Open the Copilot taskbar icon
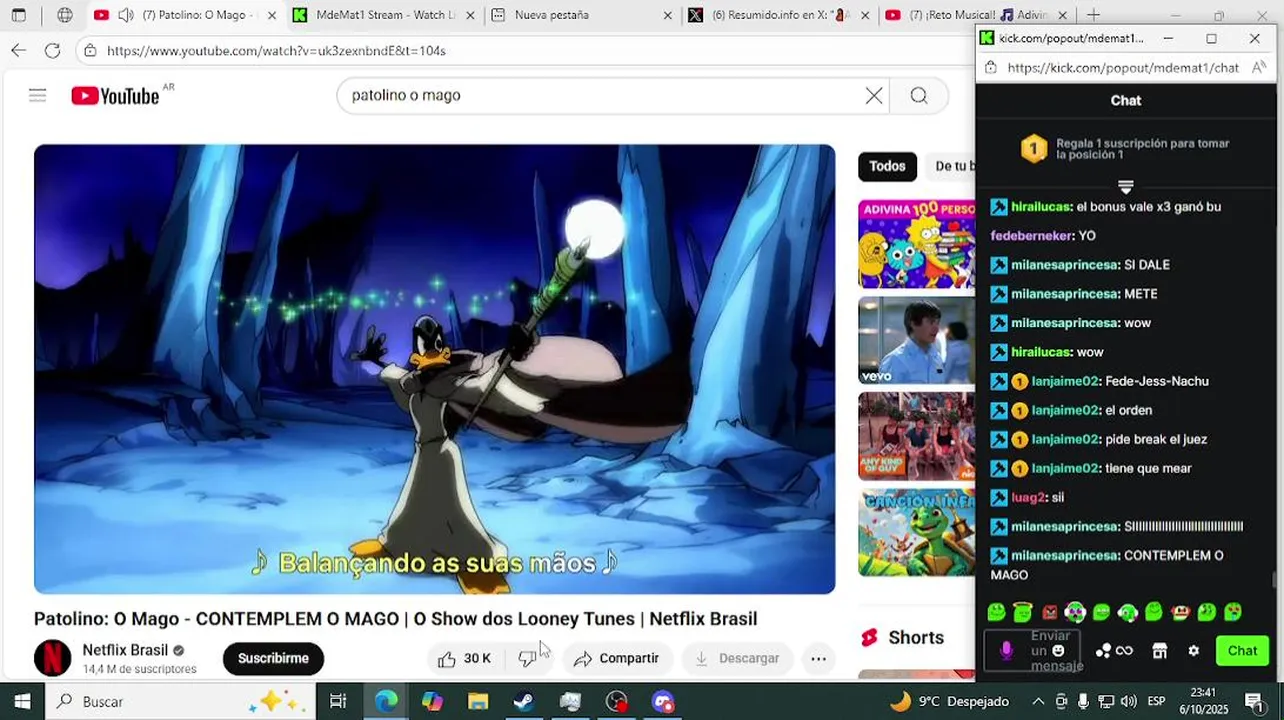This screenshot has height=720, width=1284. [432, 701]
